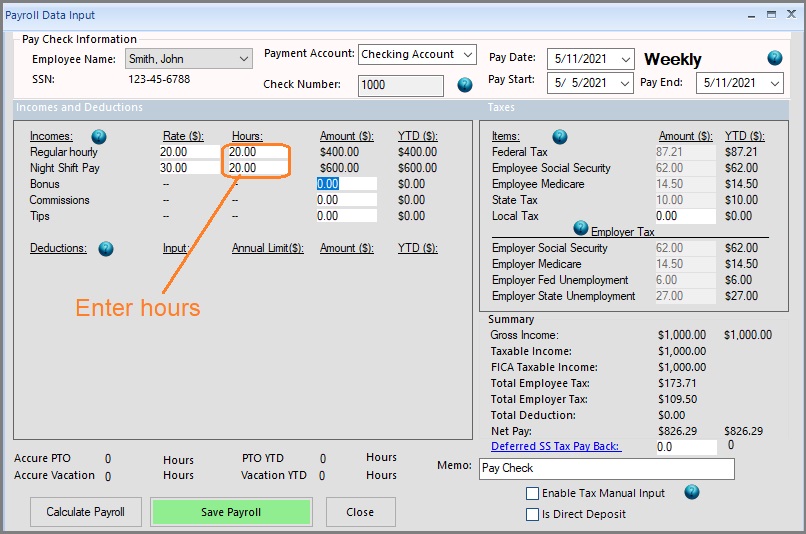The image size is (806, 534).
Task: Open help icon beside Employer Tax heading
Action: pos(580,229)
